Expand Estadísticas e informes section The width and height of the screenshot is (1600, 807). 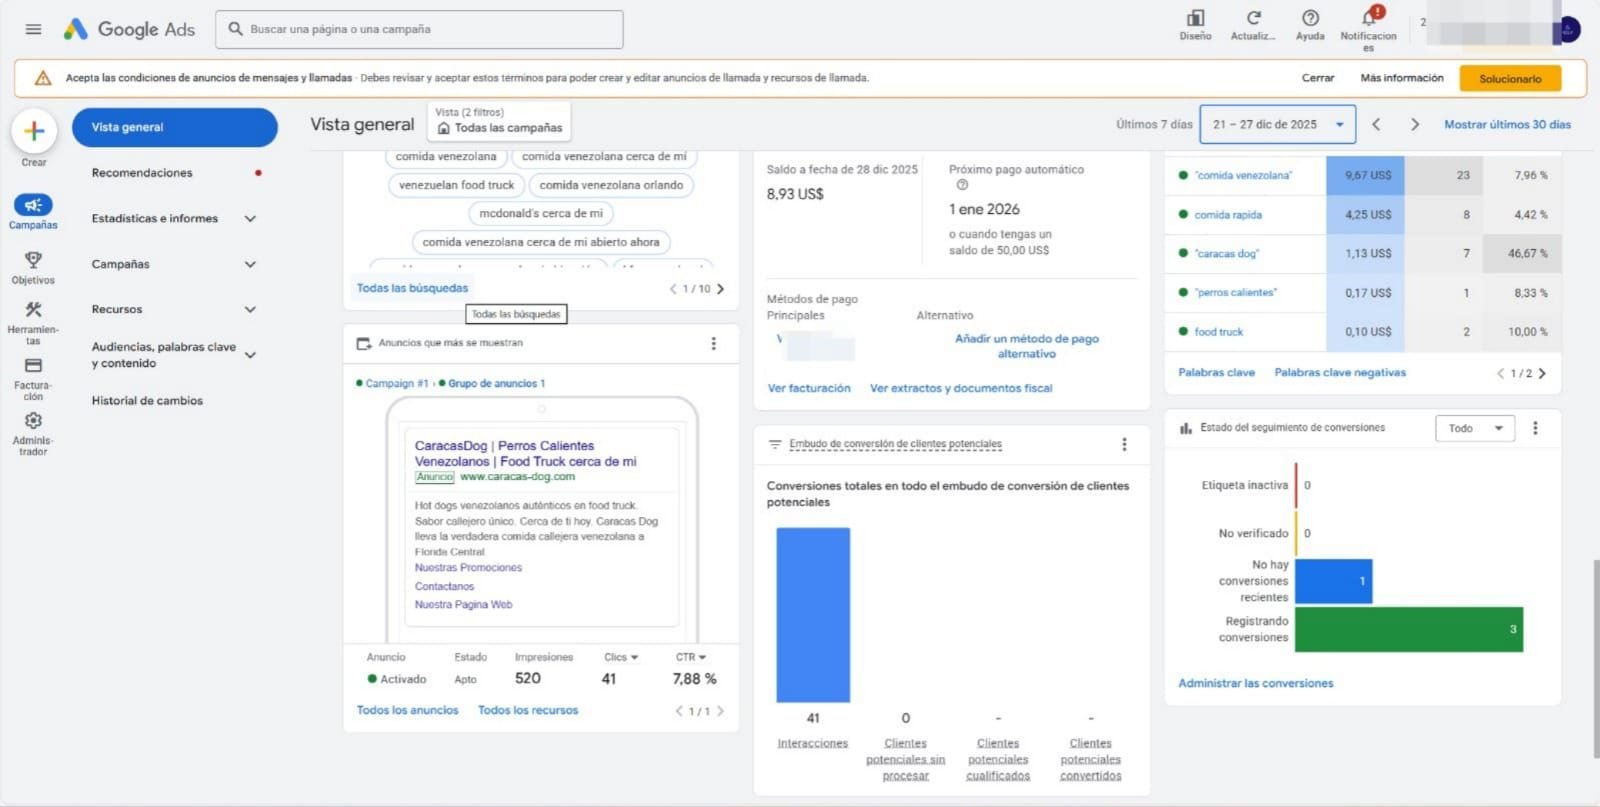[x=250, y=218]
